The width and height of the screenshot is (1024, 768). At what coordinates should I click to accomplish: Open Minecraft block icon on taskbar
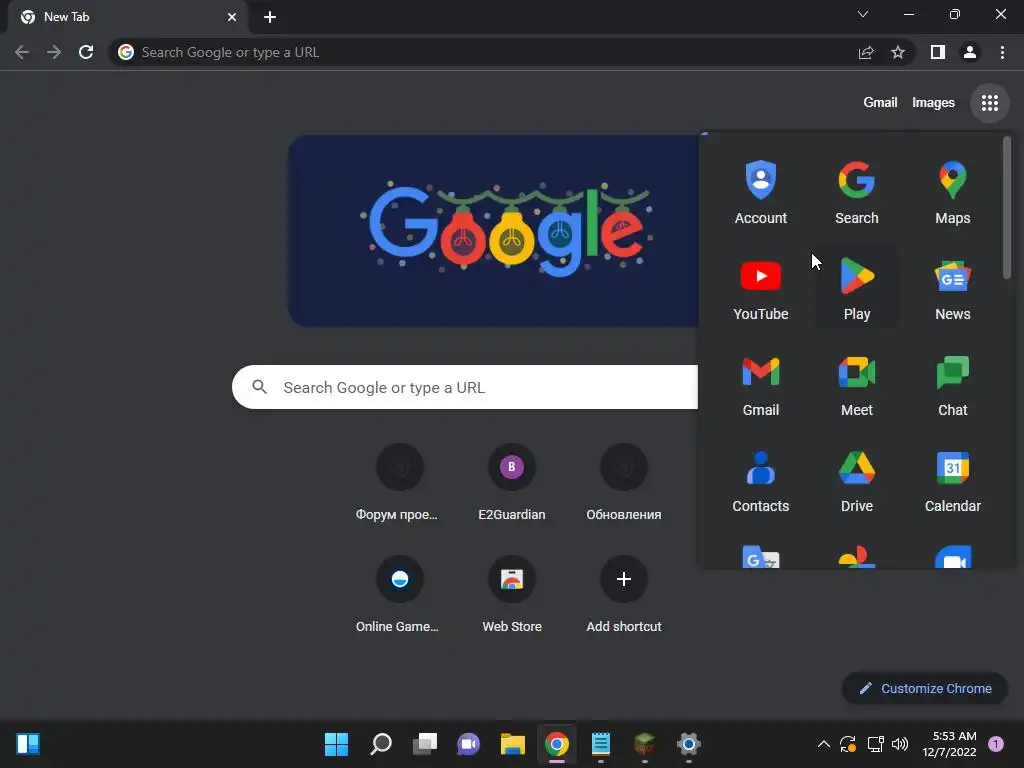[645, 744]
